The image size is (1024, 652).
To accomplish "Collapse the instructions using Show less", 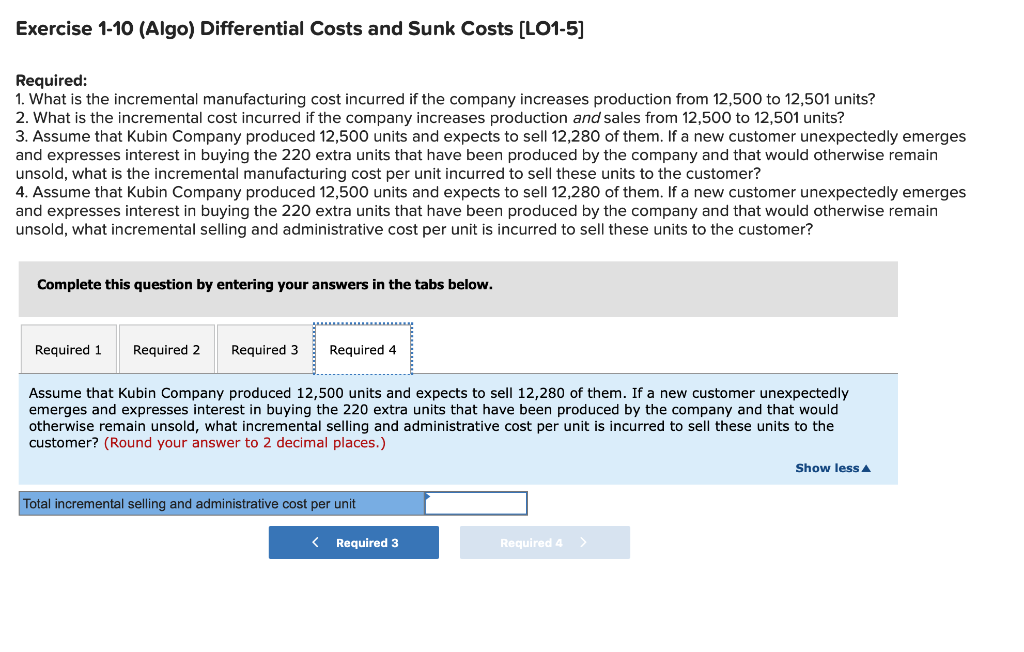I will [825, 467].
